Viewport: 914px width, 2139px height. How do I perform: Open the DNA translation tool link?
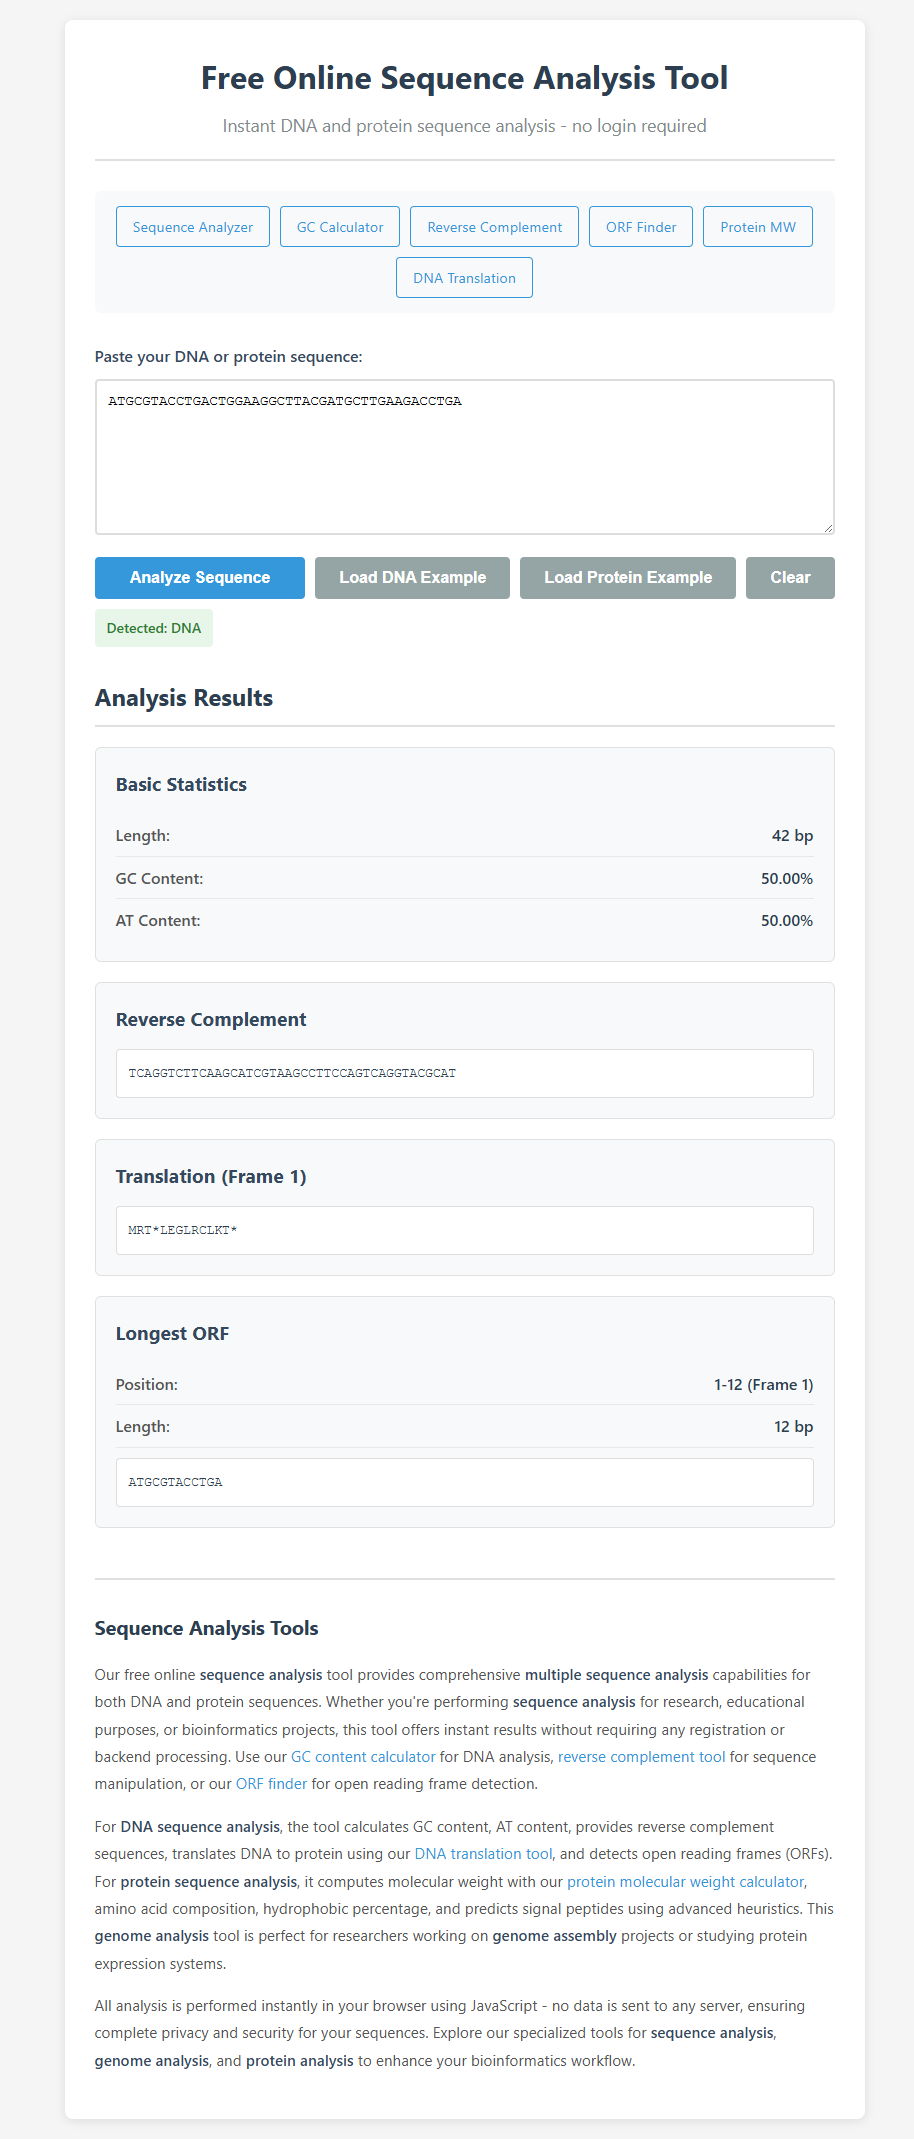483,1854
